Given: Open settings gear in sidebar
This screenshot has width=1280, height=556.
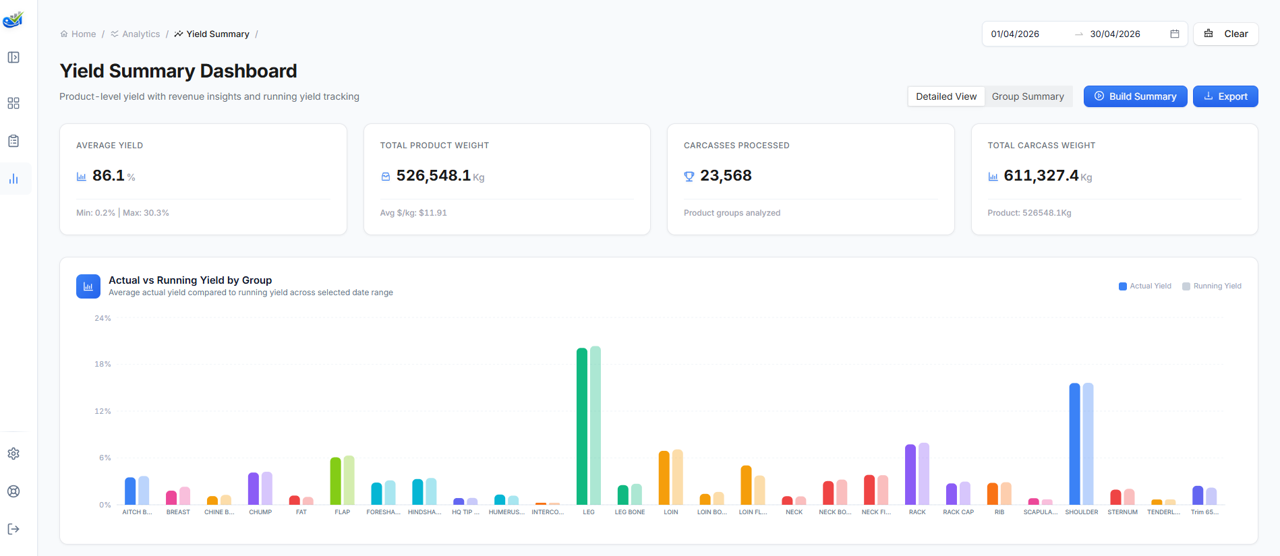Looking at the screenshot, I should tap(13, 454).
